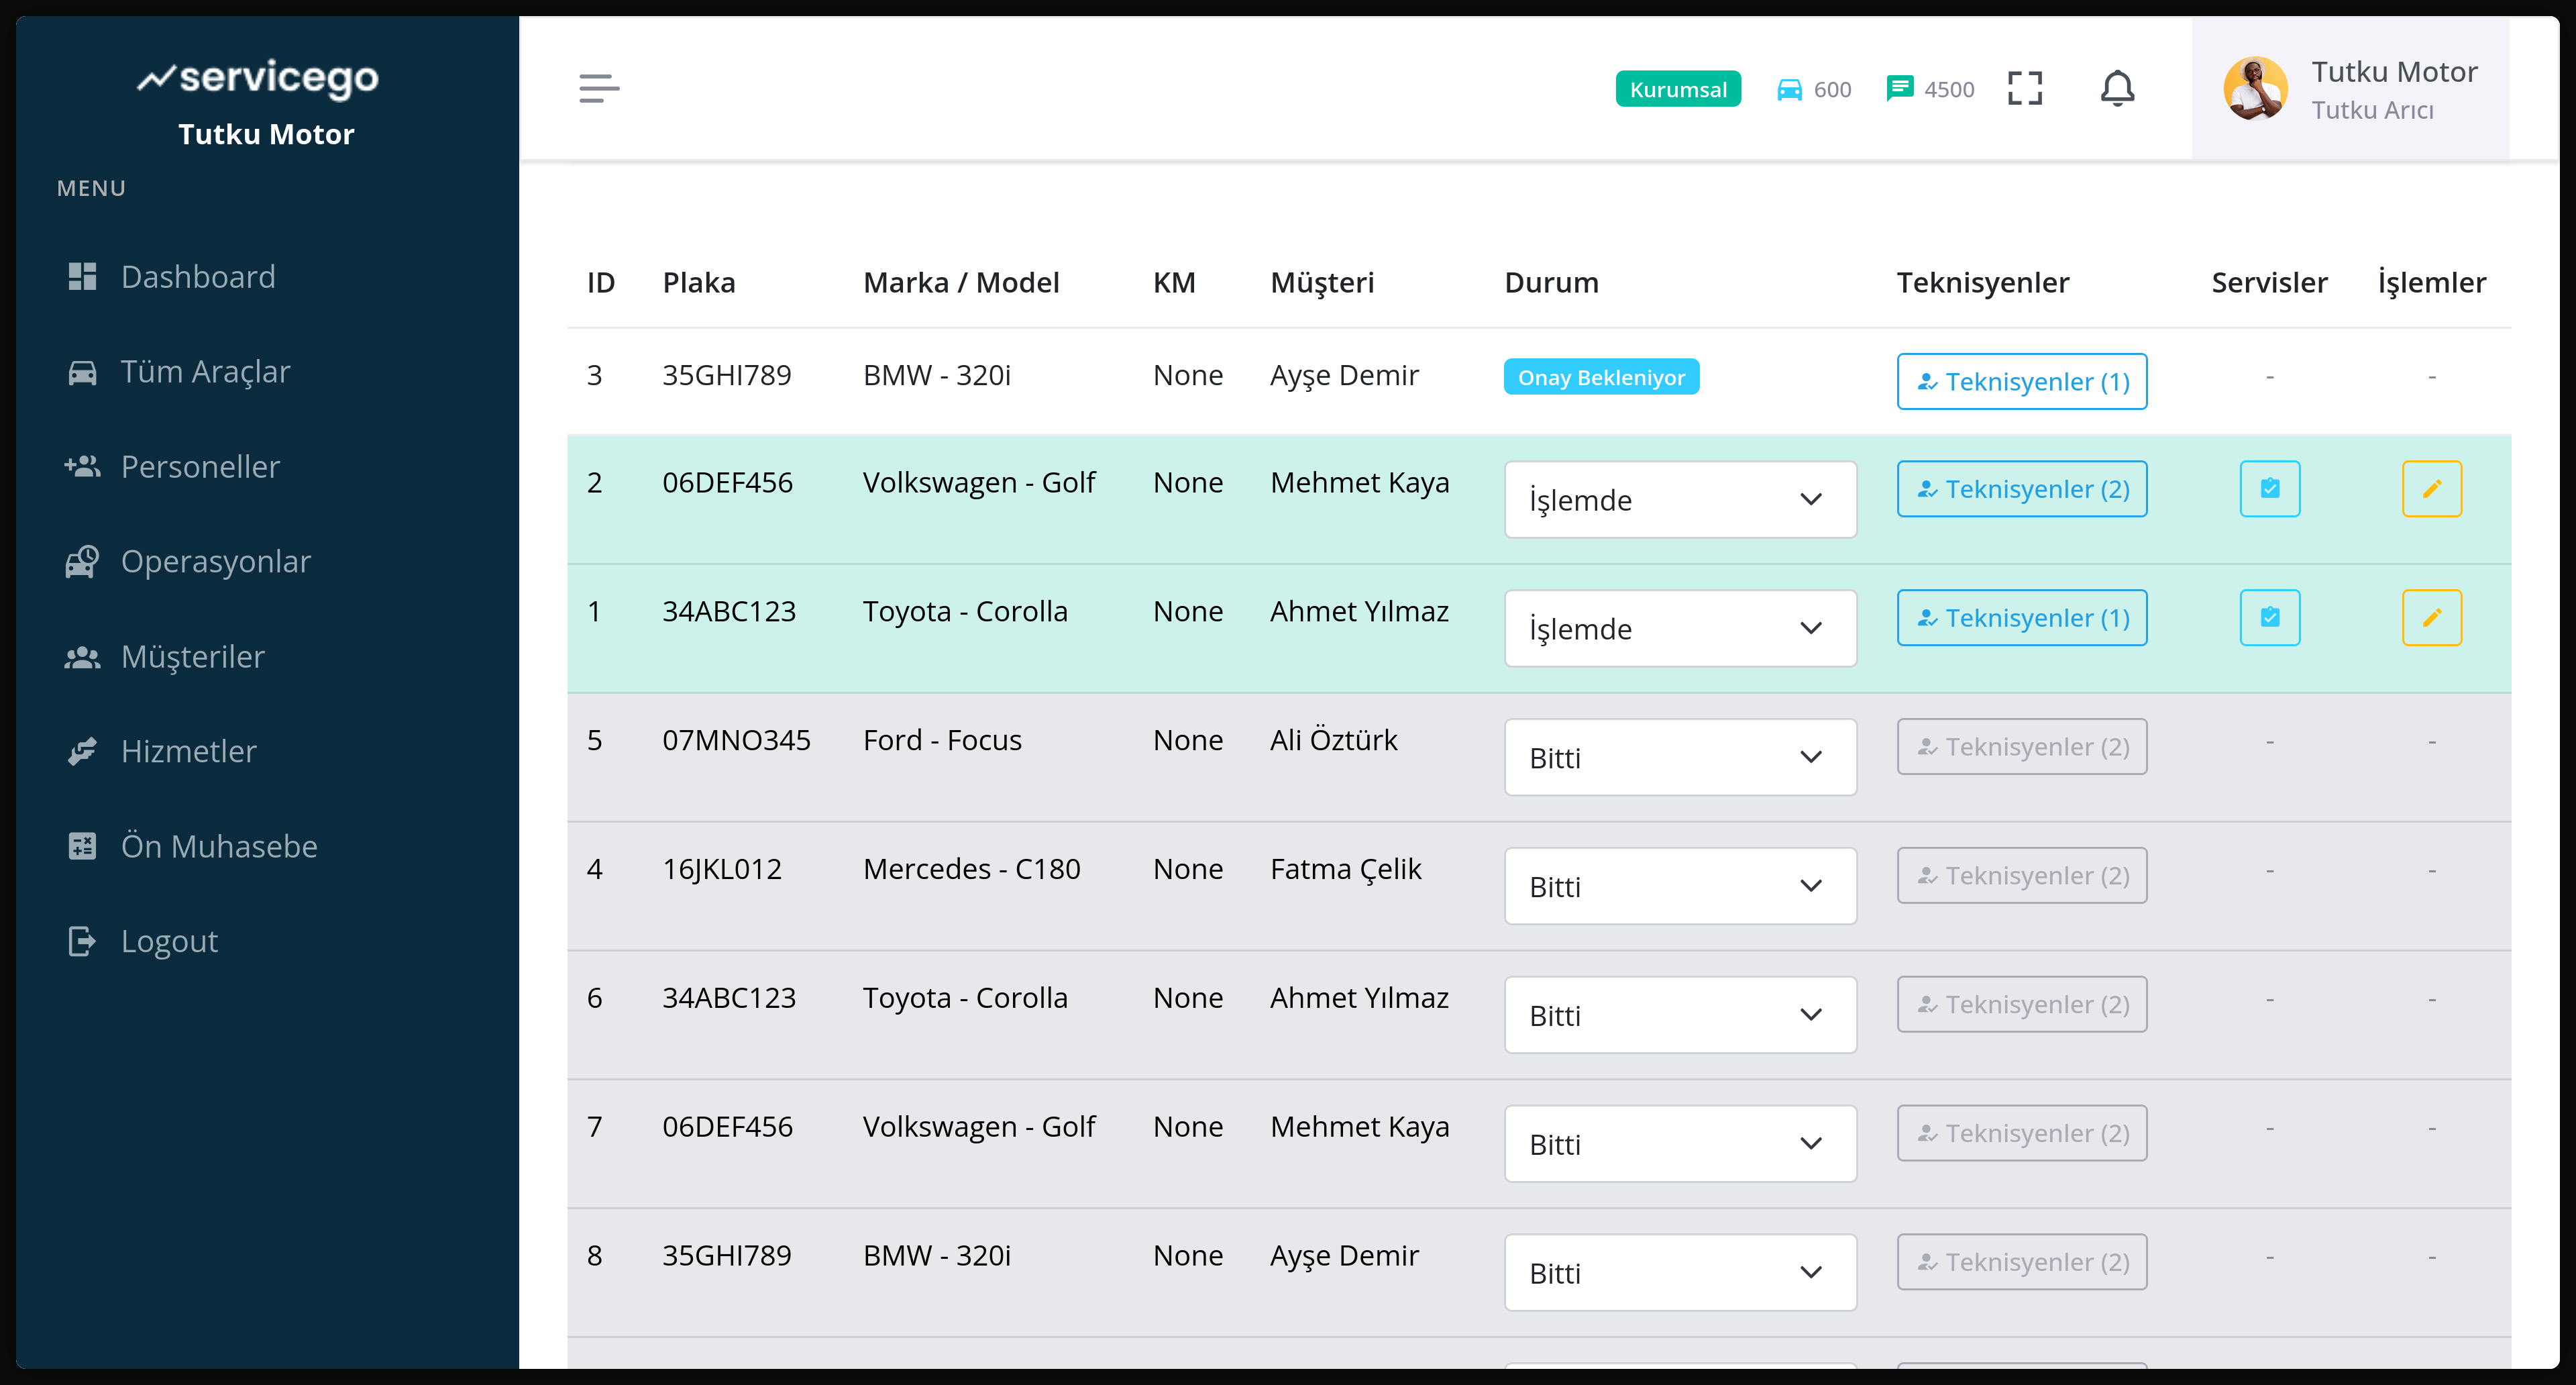Open services icon for plate 34ABC123 row 1
This screenshot has height=1385, width=2576.
2269,618
